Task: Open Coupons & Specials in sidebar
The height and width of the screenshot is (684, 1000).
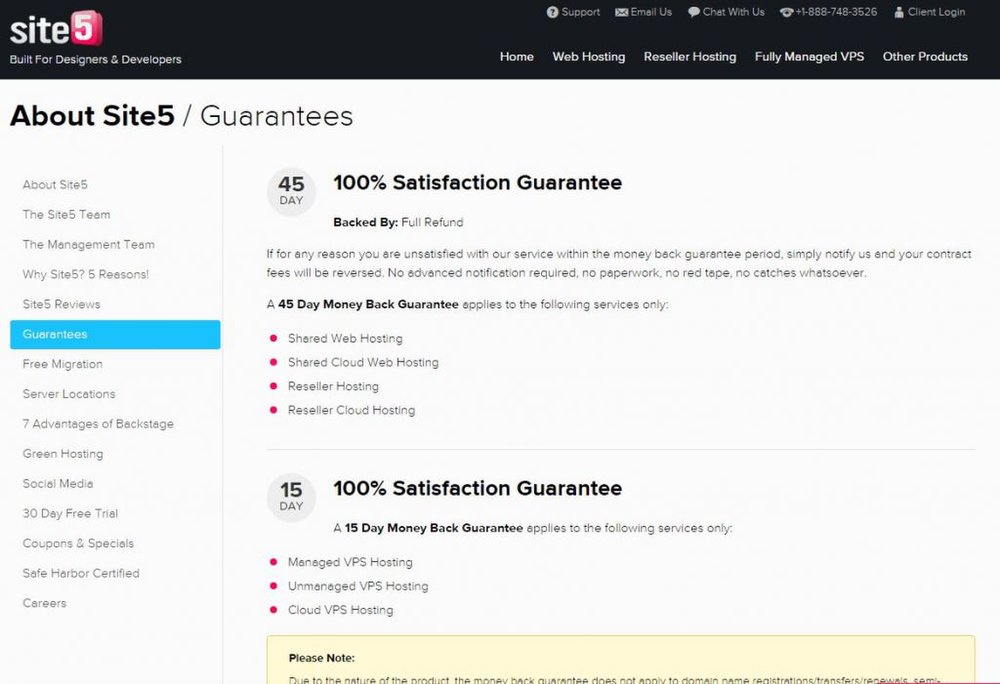Action: tap(78, 543)
